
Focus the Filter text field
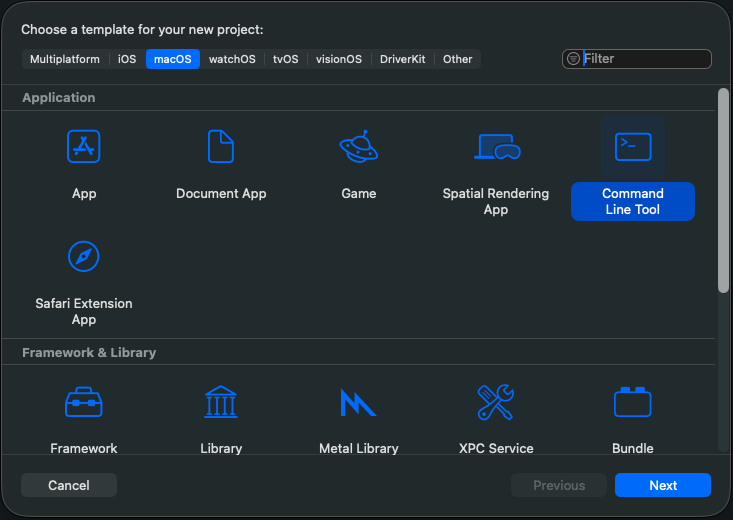coord(637,59)
